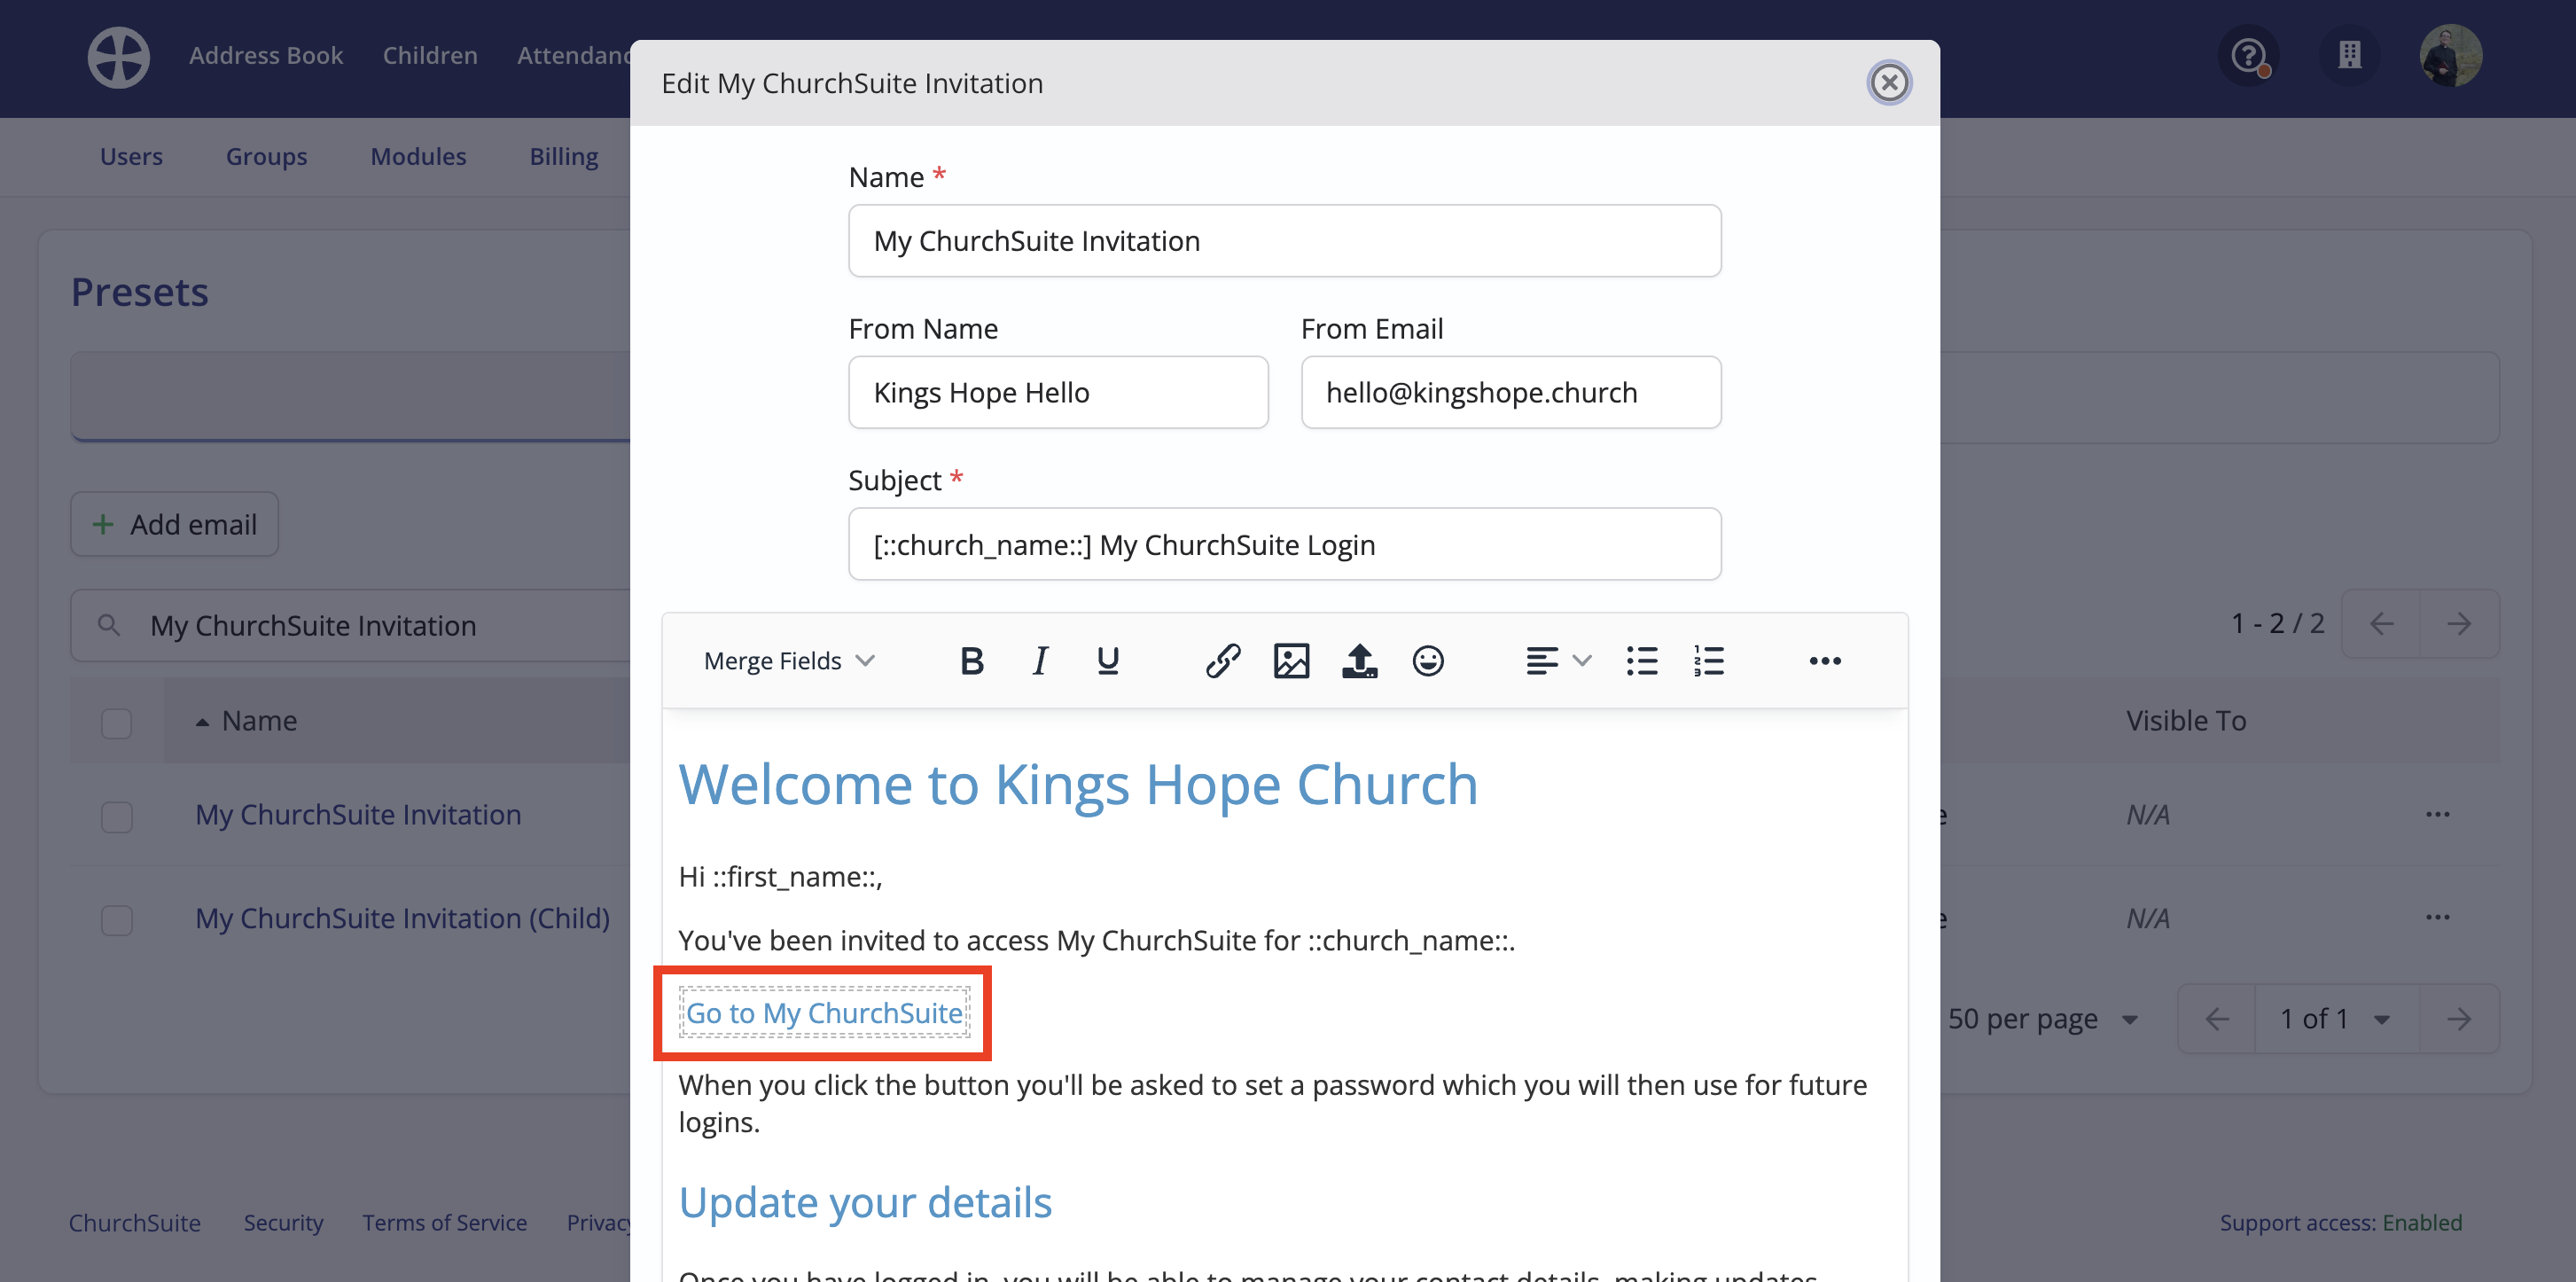Go to the next page in bottom pagination

[2459, 1019]
